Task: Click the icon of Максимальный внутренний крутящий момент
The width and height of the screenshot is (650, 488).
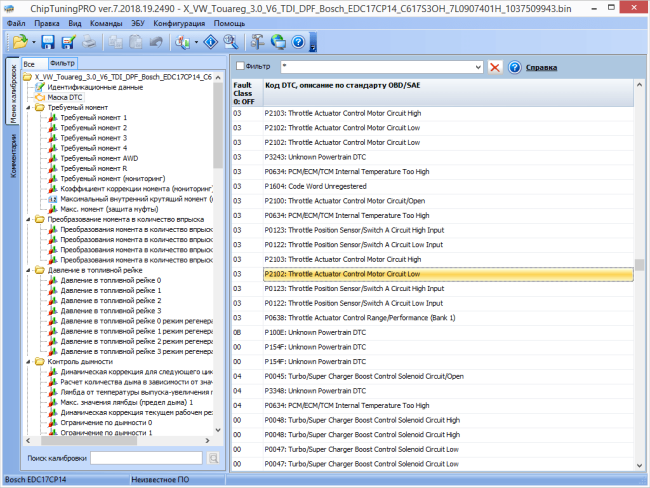Action: click(53, 199)
